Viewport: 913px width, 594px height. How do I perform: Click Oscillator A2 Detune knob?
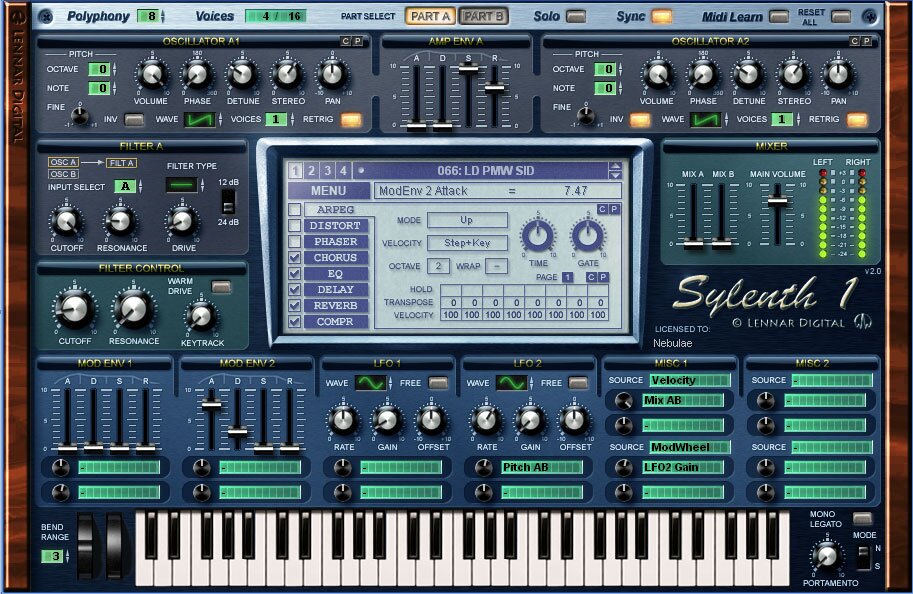[748, 75]
